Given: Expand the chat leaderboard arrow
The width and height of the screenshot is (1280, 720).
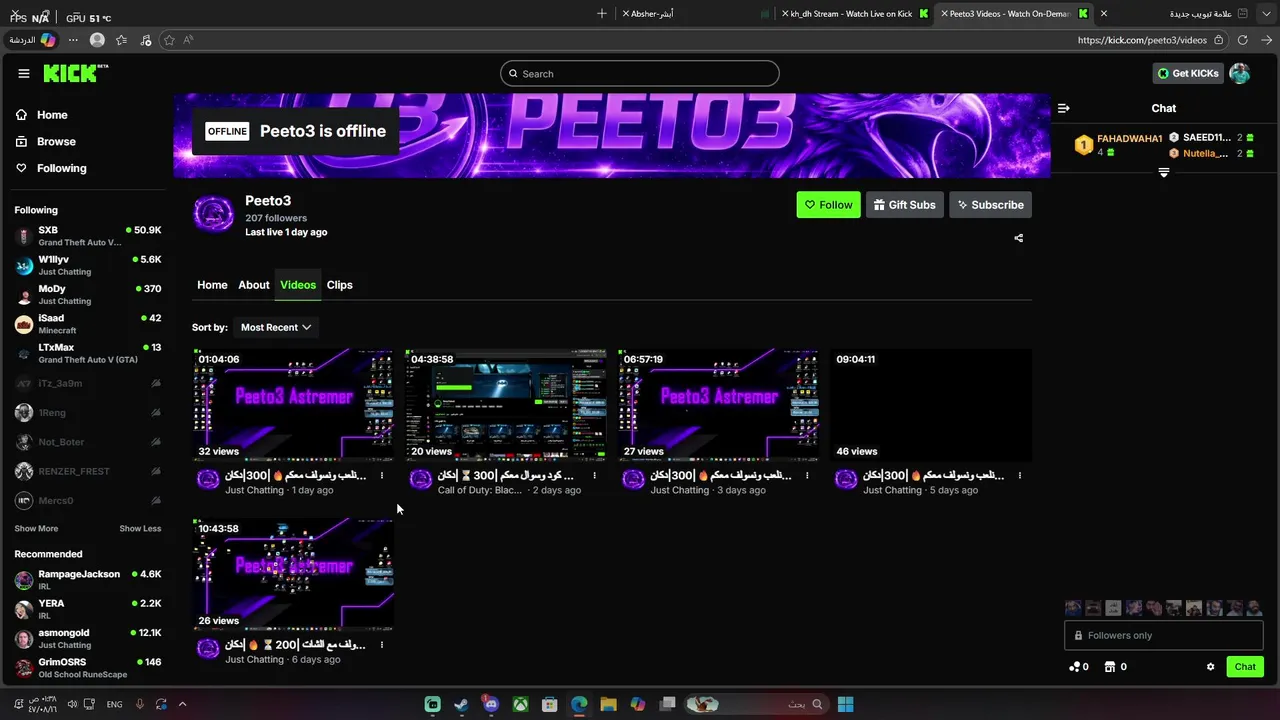Looking at the screenshot, I should pyautogui.click(x=1163, y=173).
